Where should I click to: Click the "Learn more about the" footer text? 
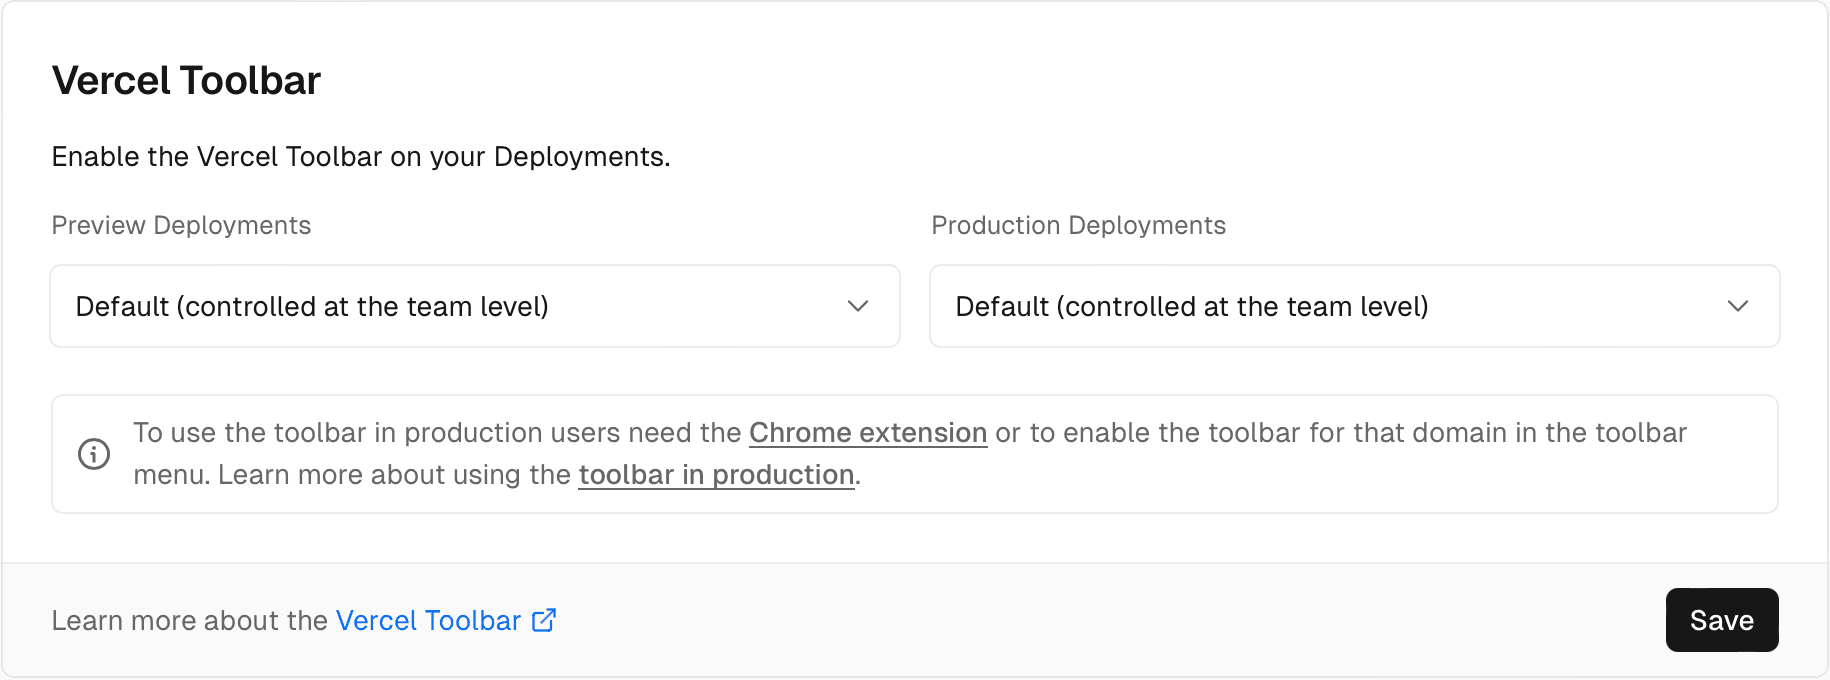pyautogui.click(x=189, y=621)
